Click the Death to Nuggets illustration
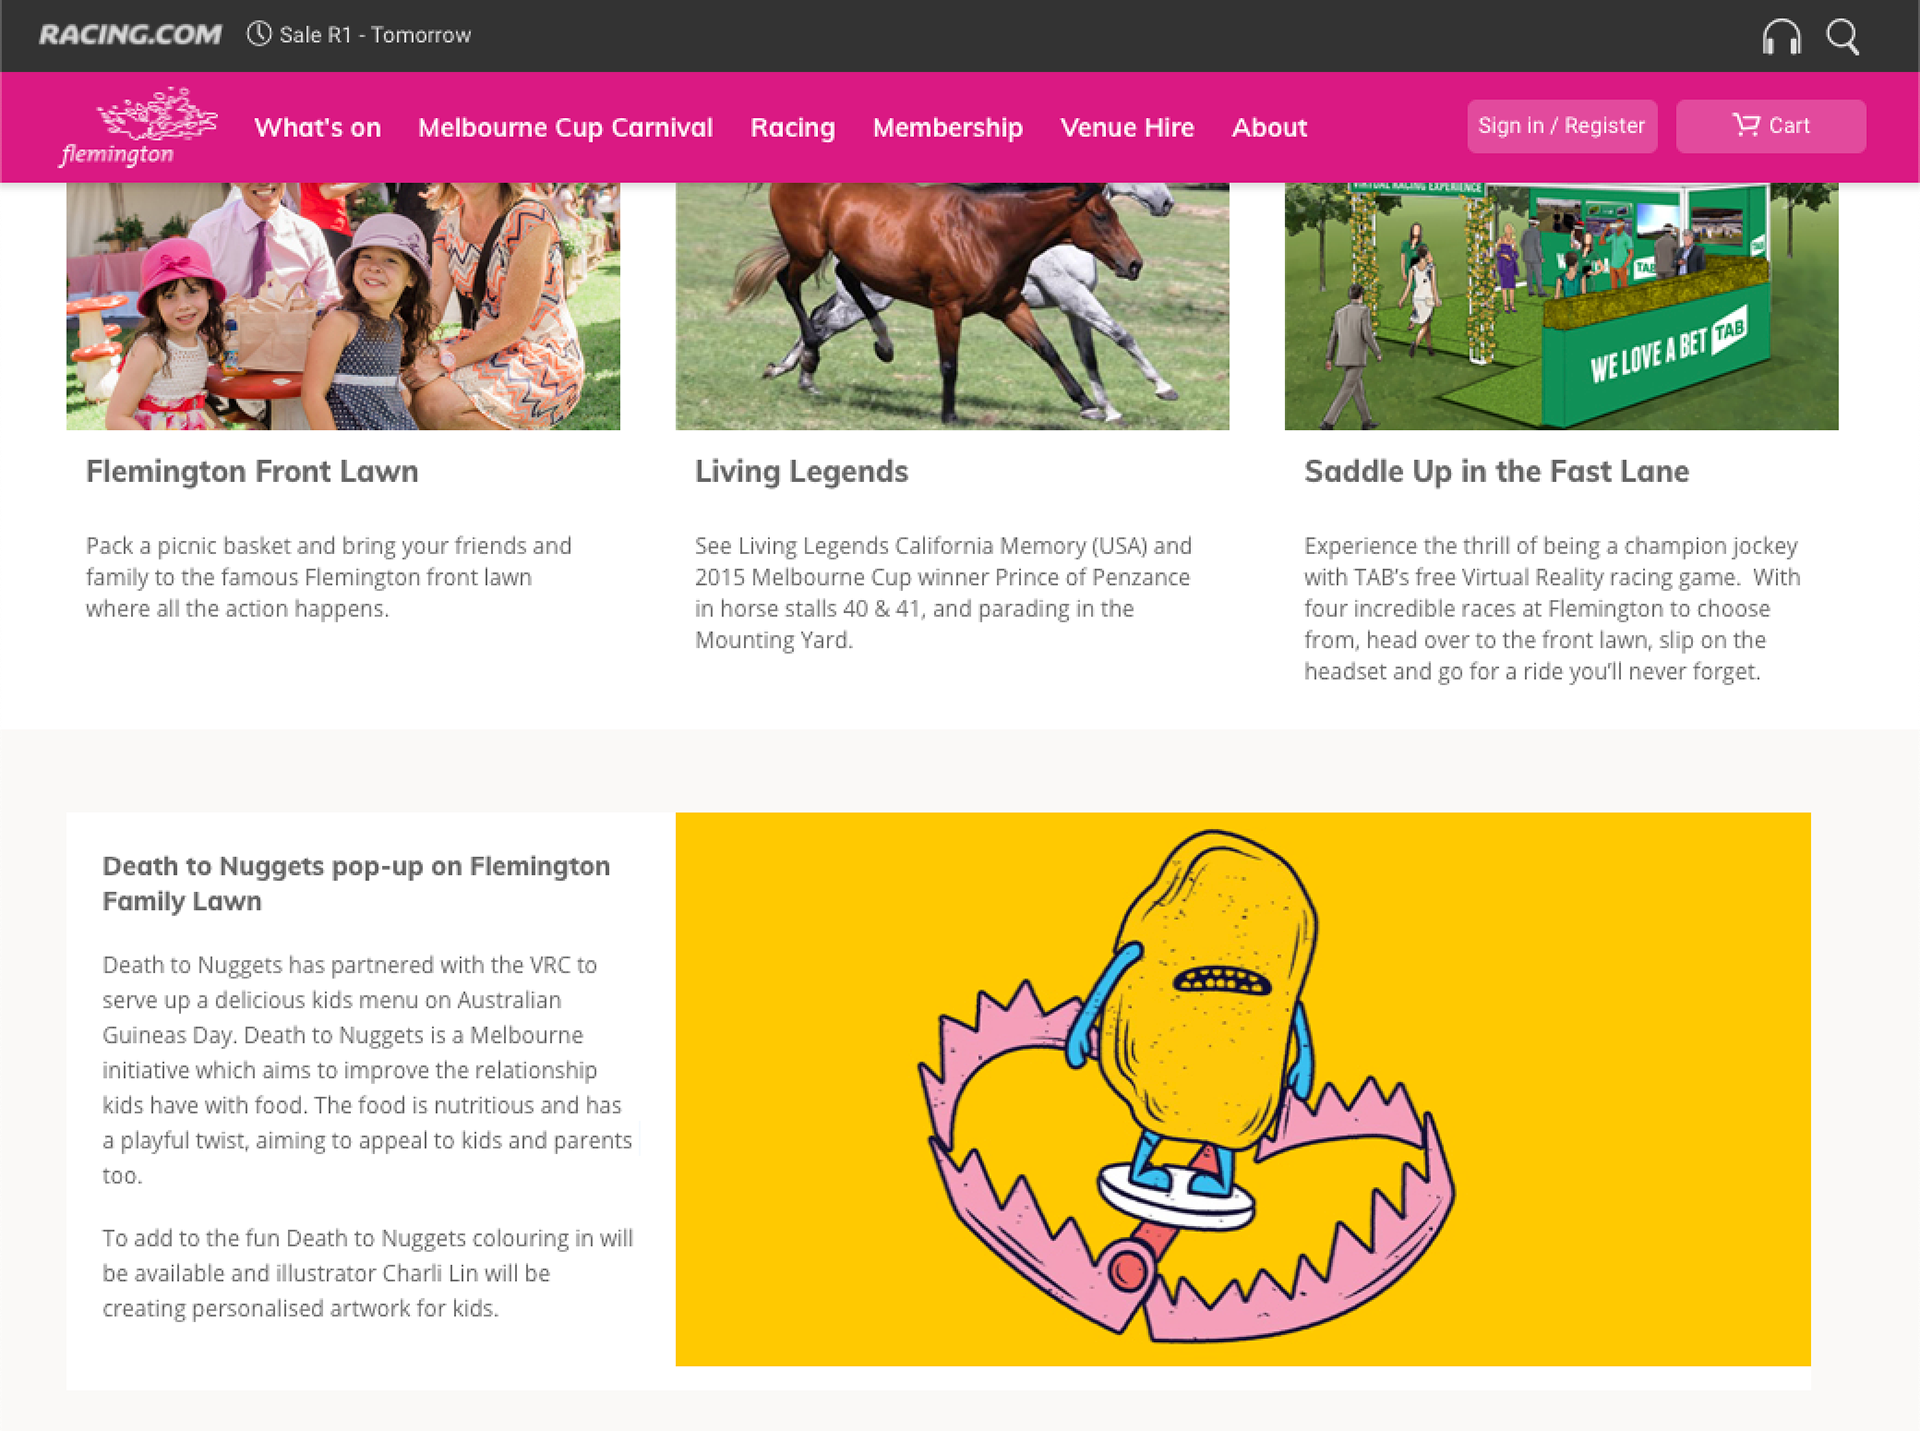Image resolution: width=1920 pixels, height=1431 pixels. point(1243,1089)
